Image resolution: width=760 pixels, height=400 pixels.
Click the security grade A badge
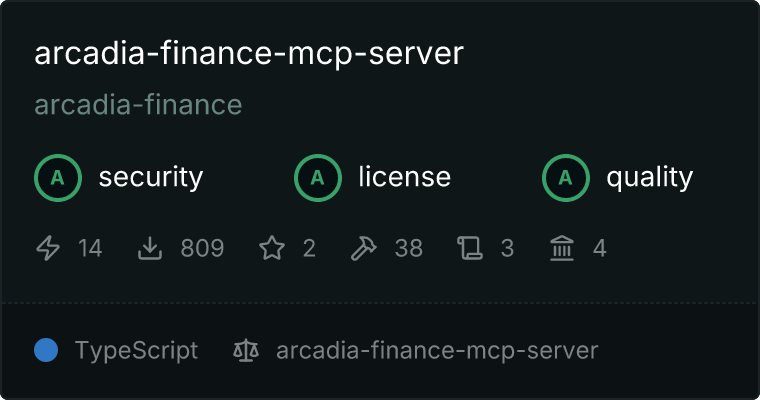(x=58, y=178)
